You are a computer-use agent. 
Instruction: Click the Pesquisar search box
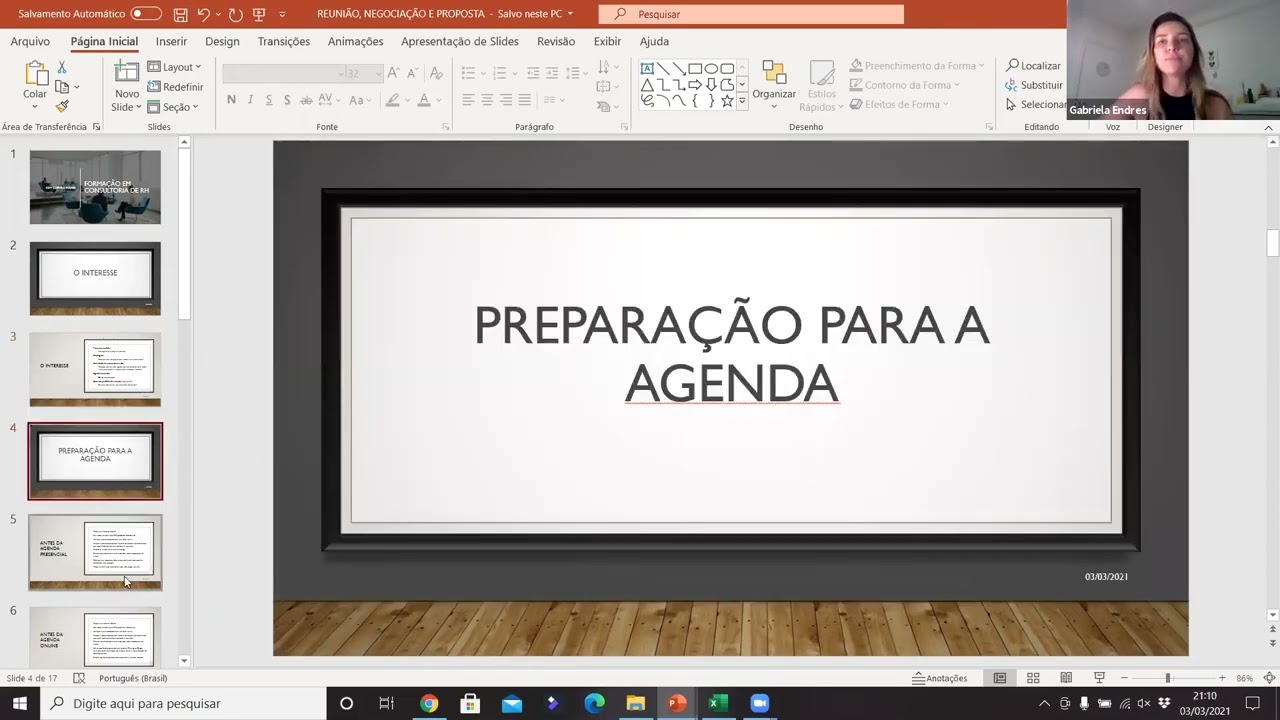pos(751,14)
